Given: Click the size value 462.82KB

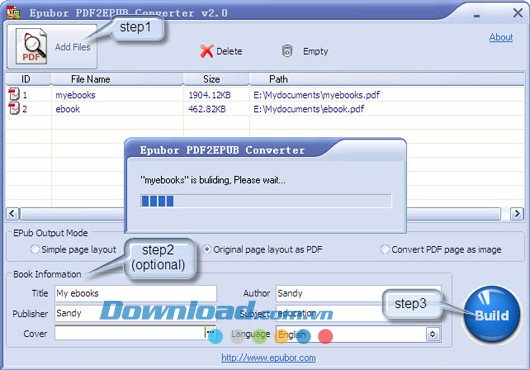Looking at the screenshot, I should [x=207, y=109].
